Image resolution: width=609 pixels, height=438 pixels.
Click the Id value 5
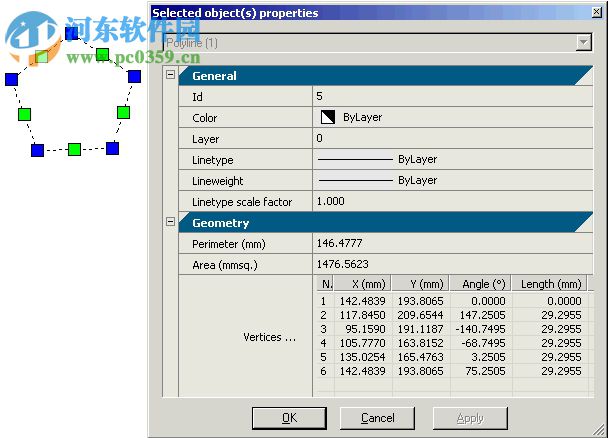pos(452,96)
